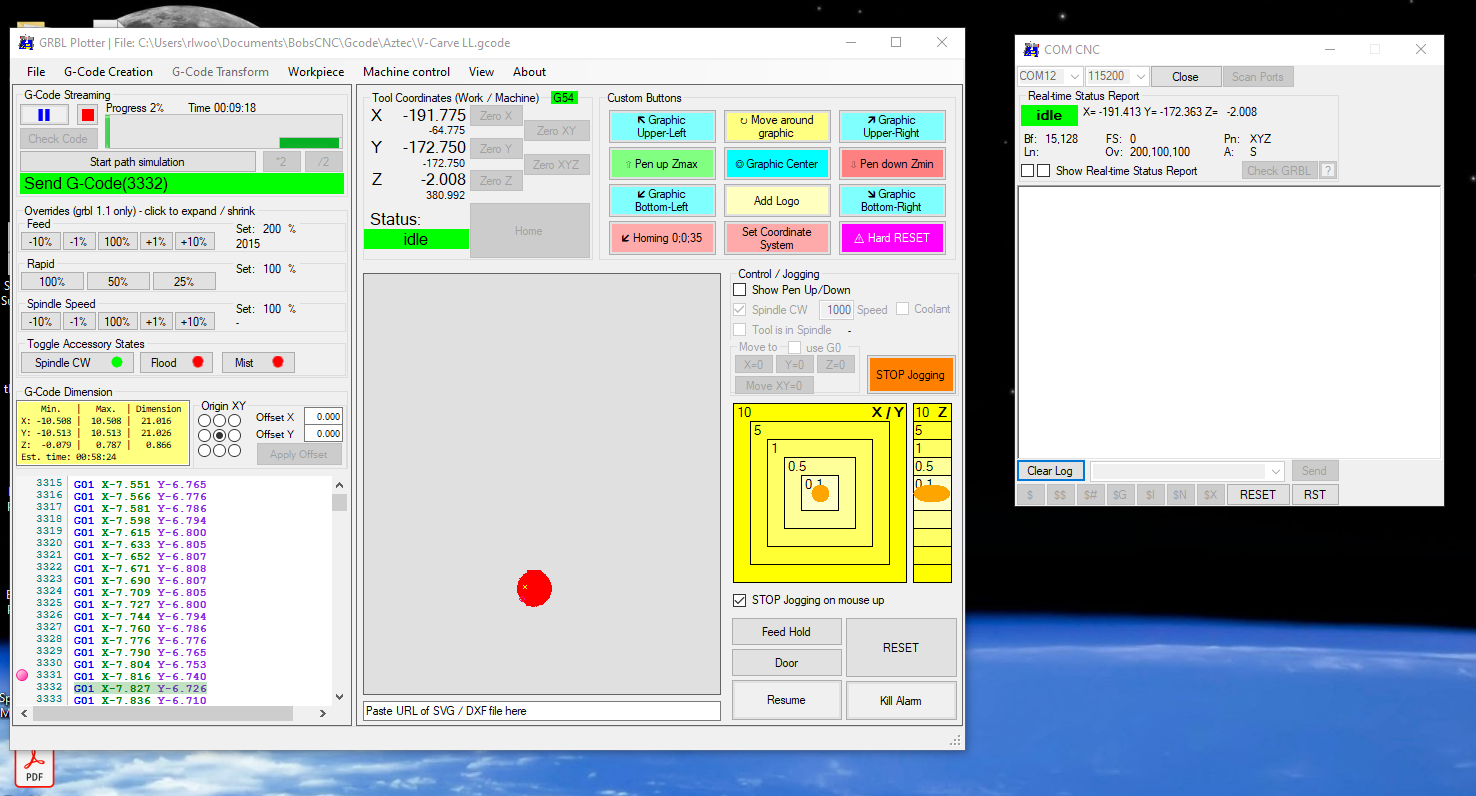Click the SVG / DXF URL input field
1476x796 pixels.
click(x=541, y=711)
